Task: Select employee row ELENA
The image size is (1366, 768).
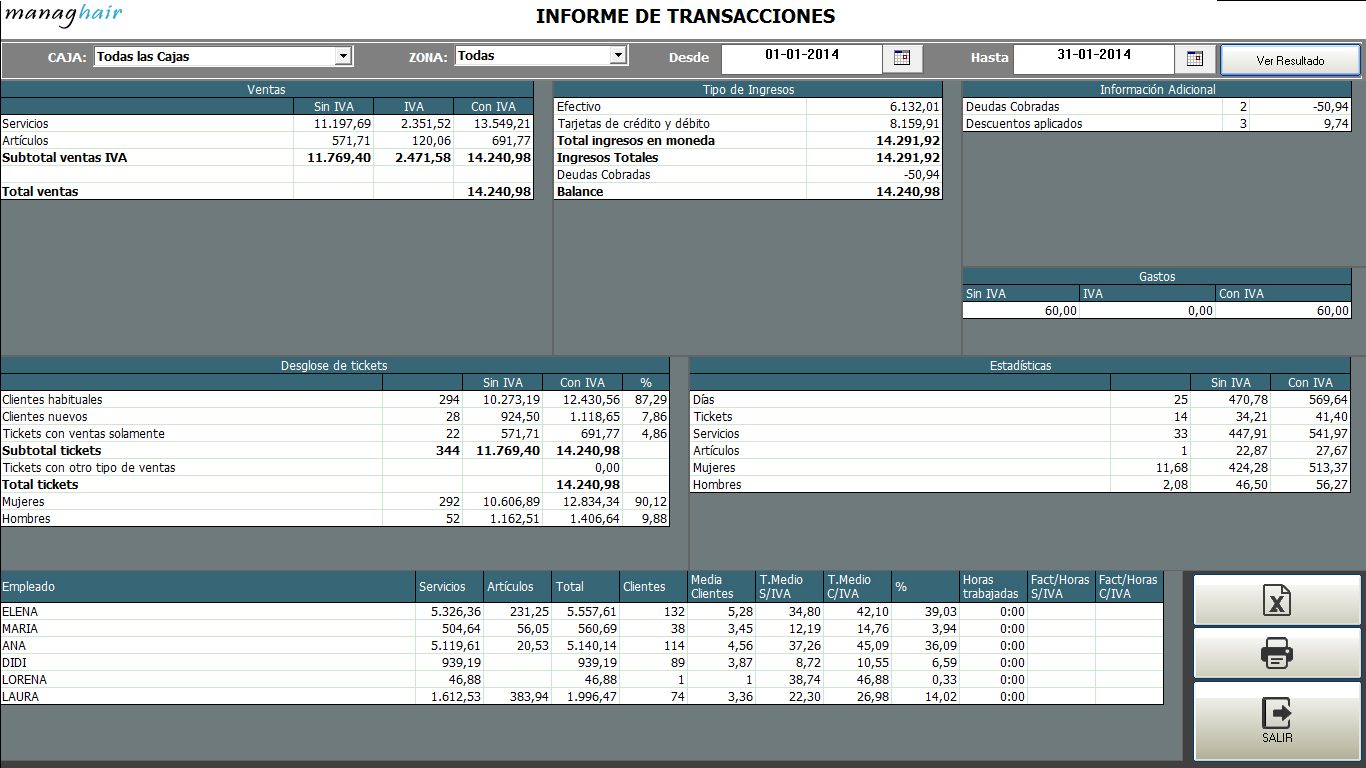Action: point(582,611)
